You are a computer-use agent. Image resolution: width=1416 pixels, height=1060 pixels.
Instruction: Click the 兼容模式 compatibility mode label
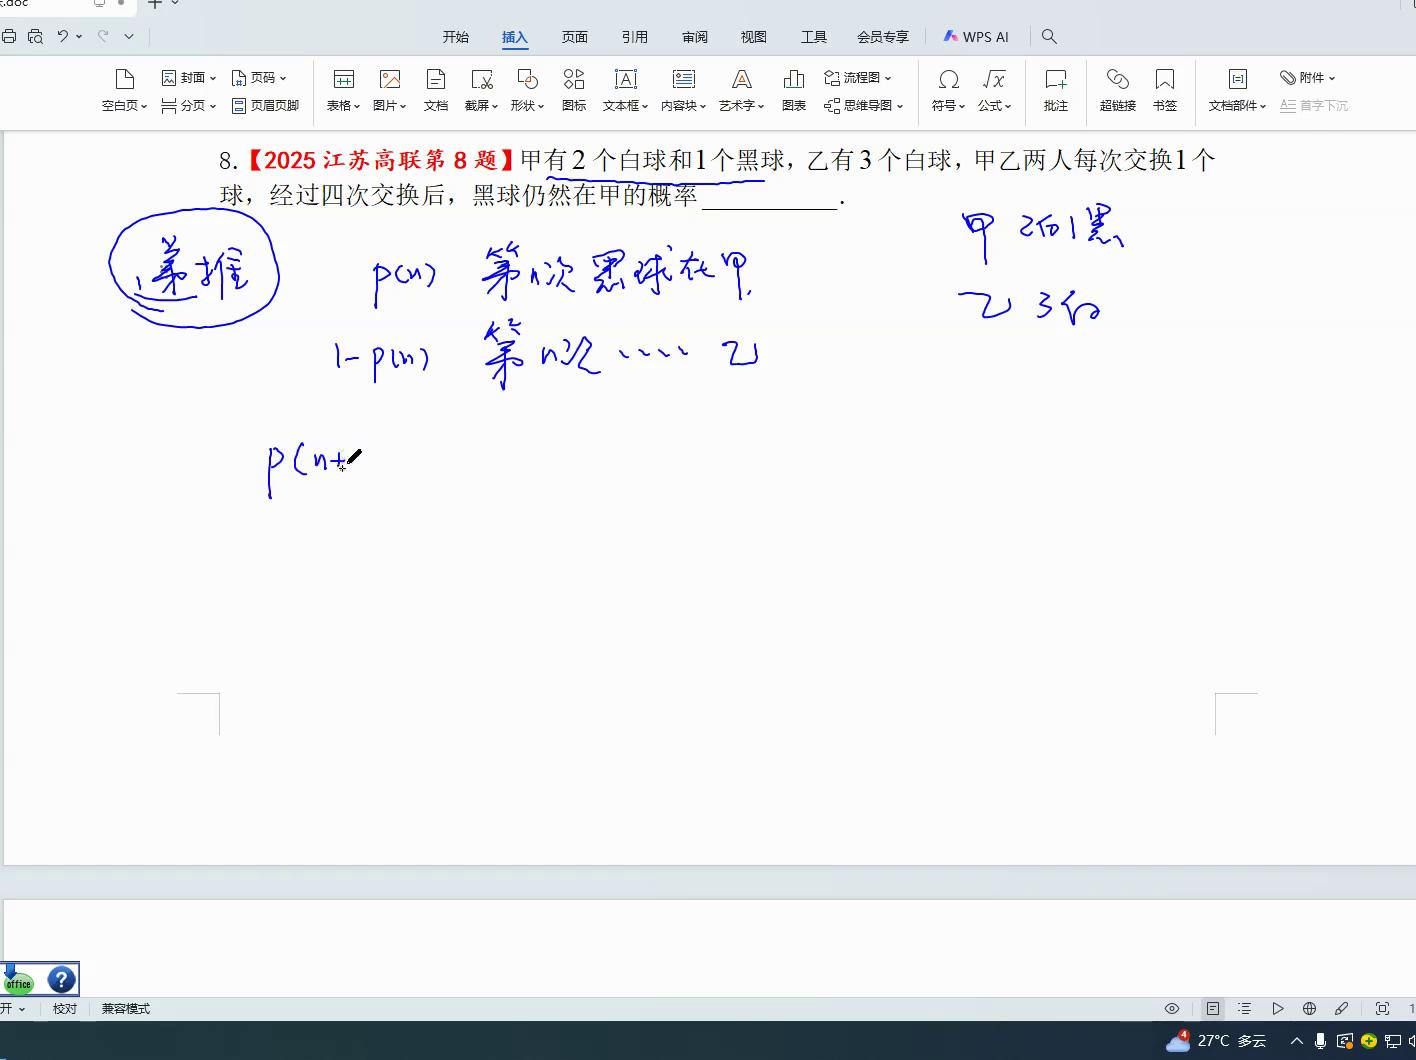coord(124,1008)
